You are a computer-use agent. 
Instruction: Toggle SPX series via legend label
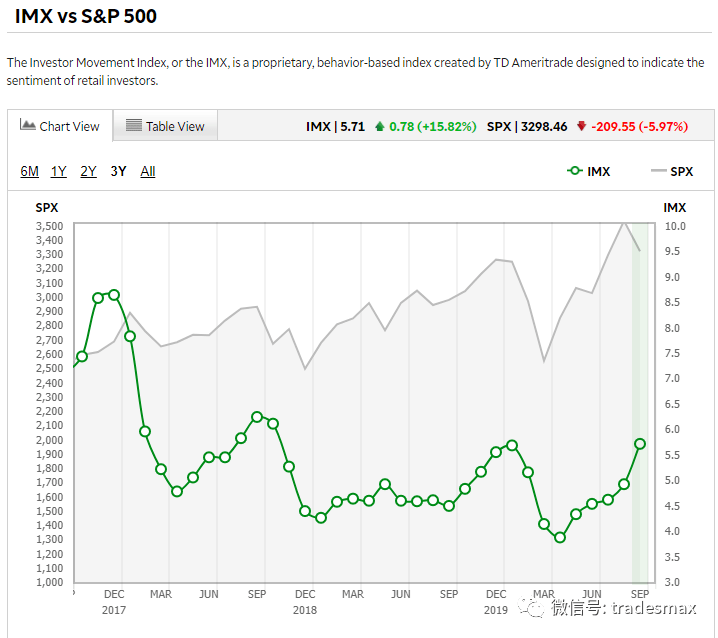point(681,172)
